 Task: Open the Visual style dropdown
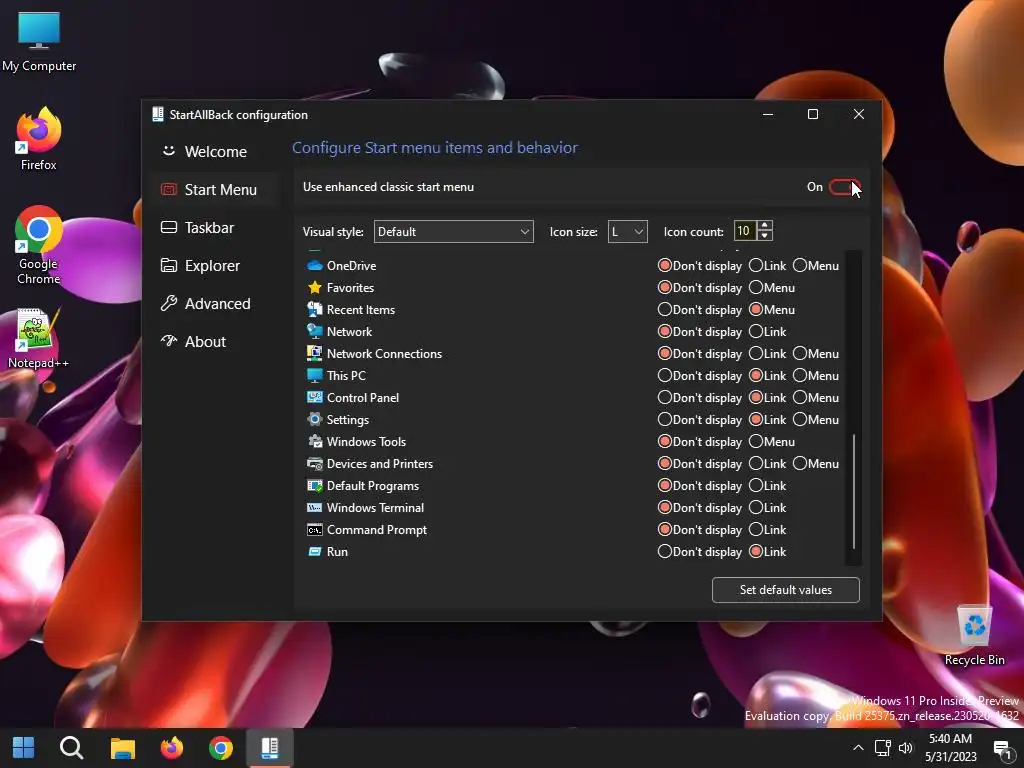(453, 232)
